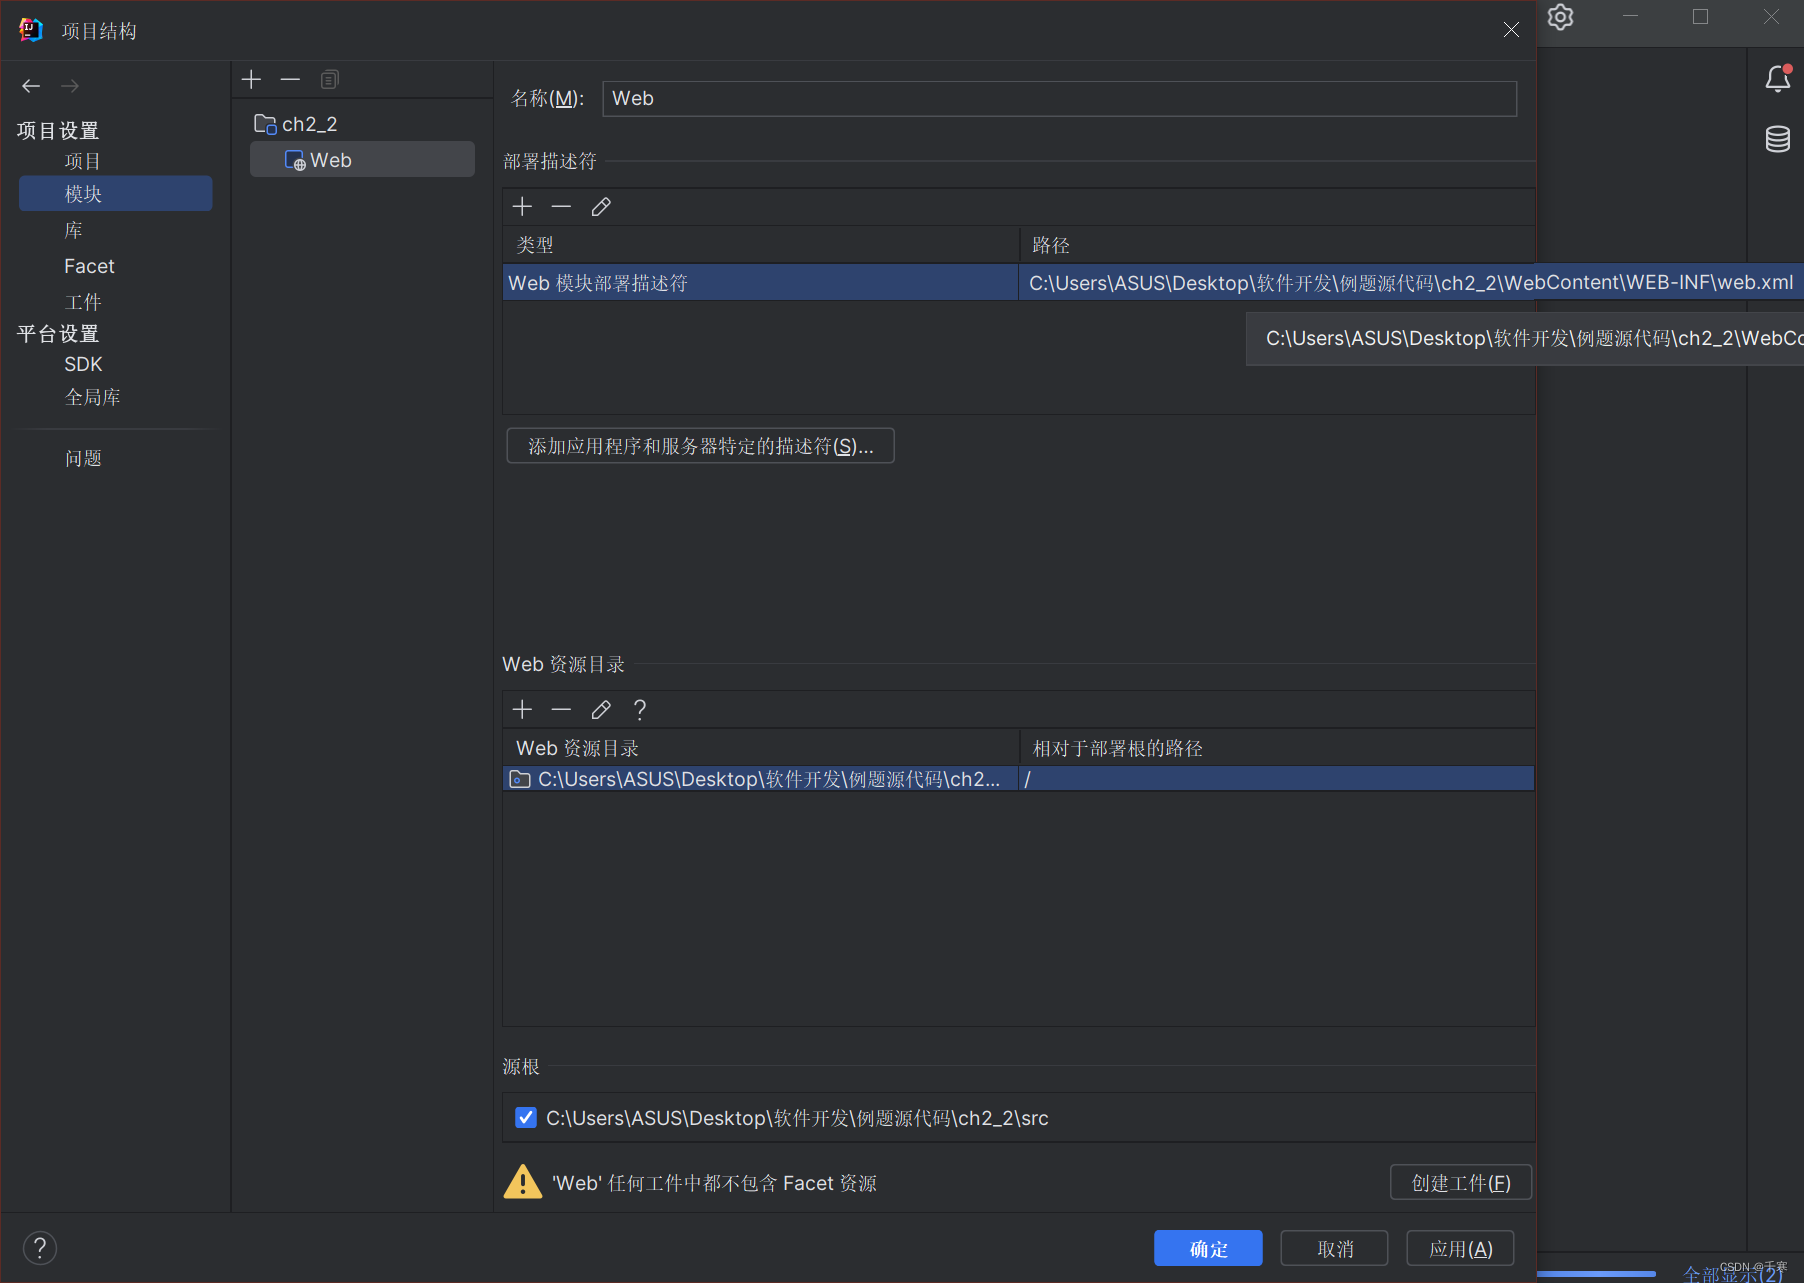Copy the selected module icon
Viewport: 1804px width, 1283px height.
(x=330, y=79)
